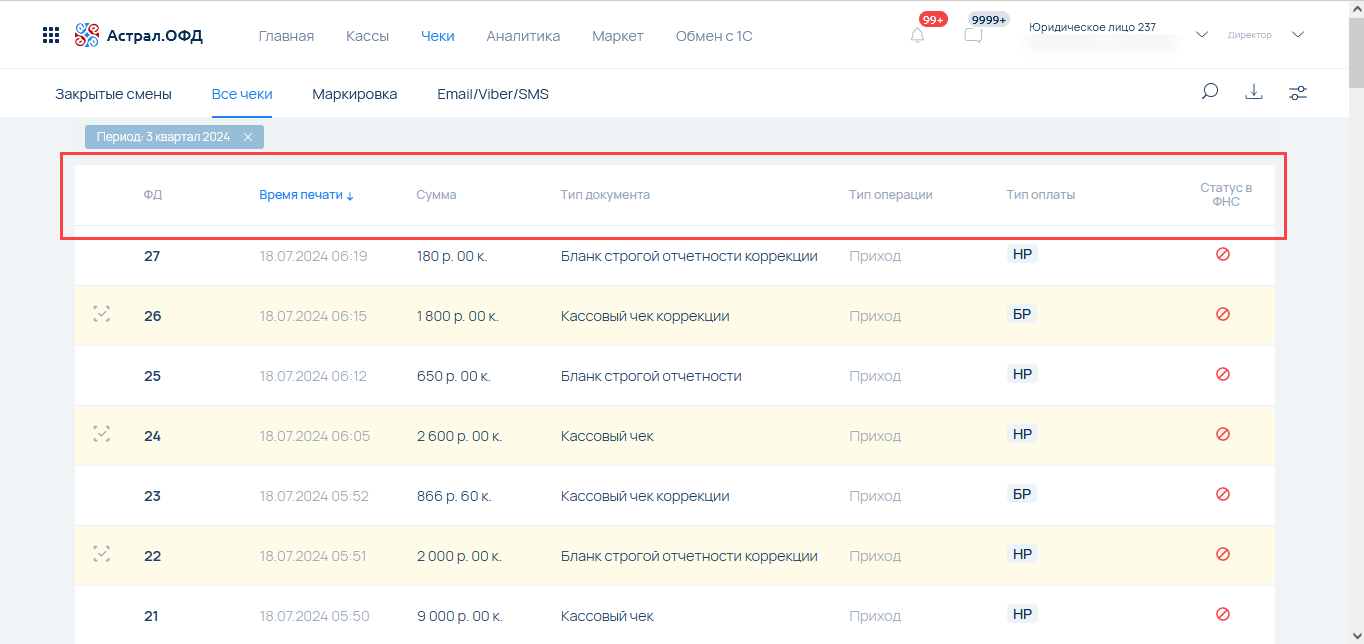Image resolution: width=1364 pixels, height=644 pixels.
Task: Open the filter settings sliders icon
Action: [1297, 93]
